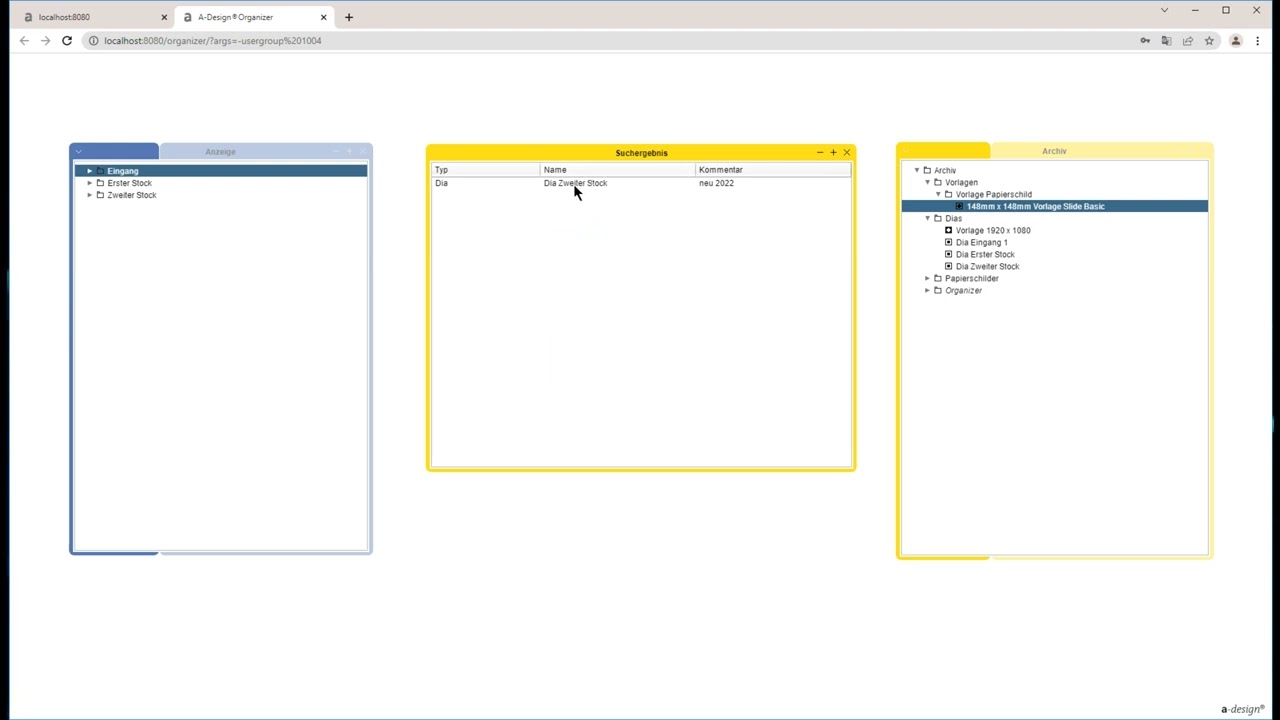Open a new browser tab
Screen dimensions: 1280x720
coord(349,17)
